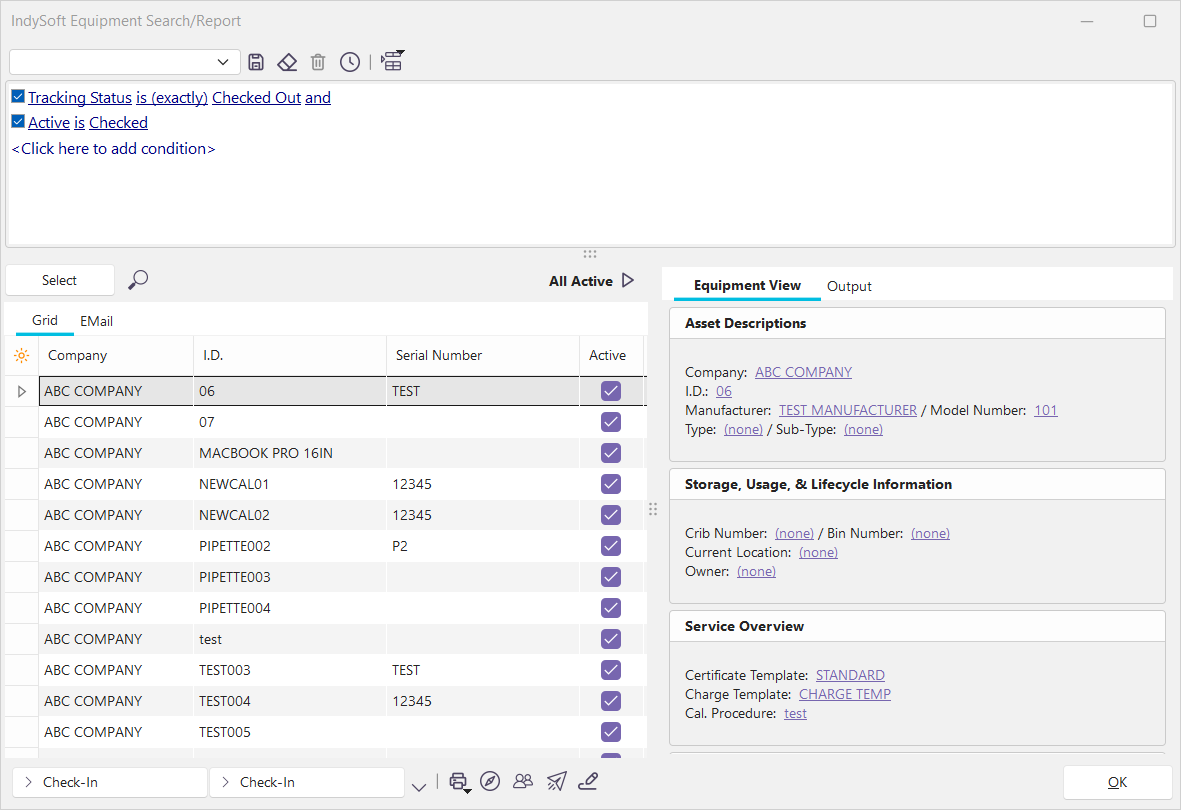Click the pen edit icon in bottom toolbar
This screenshot has width=1181, height=810.
click(588, 782)
